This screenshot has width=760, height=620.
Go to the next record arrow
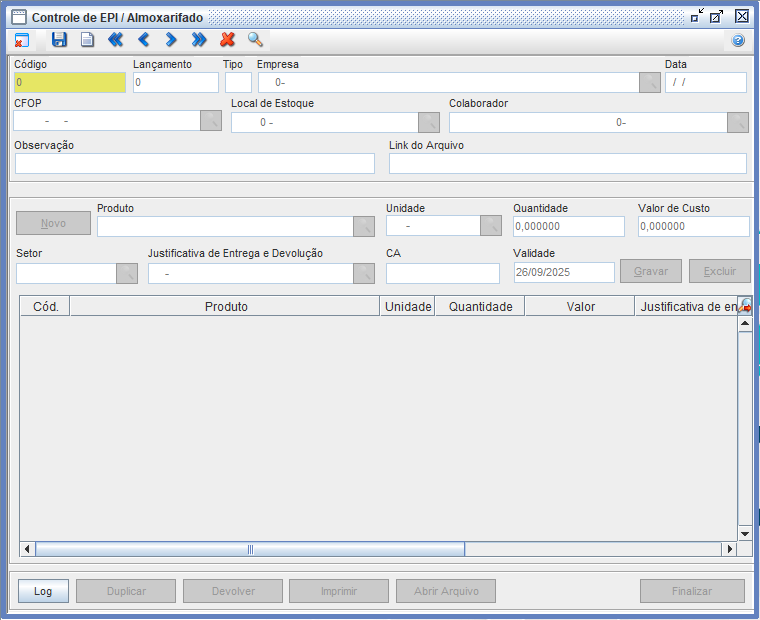coord(171,40)
